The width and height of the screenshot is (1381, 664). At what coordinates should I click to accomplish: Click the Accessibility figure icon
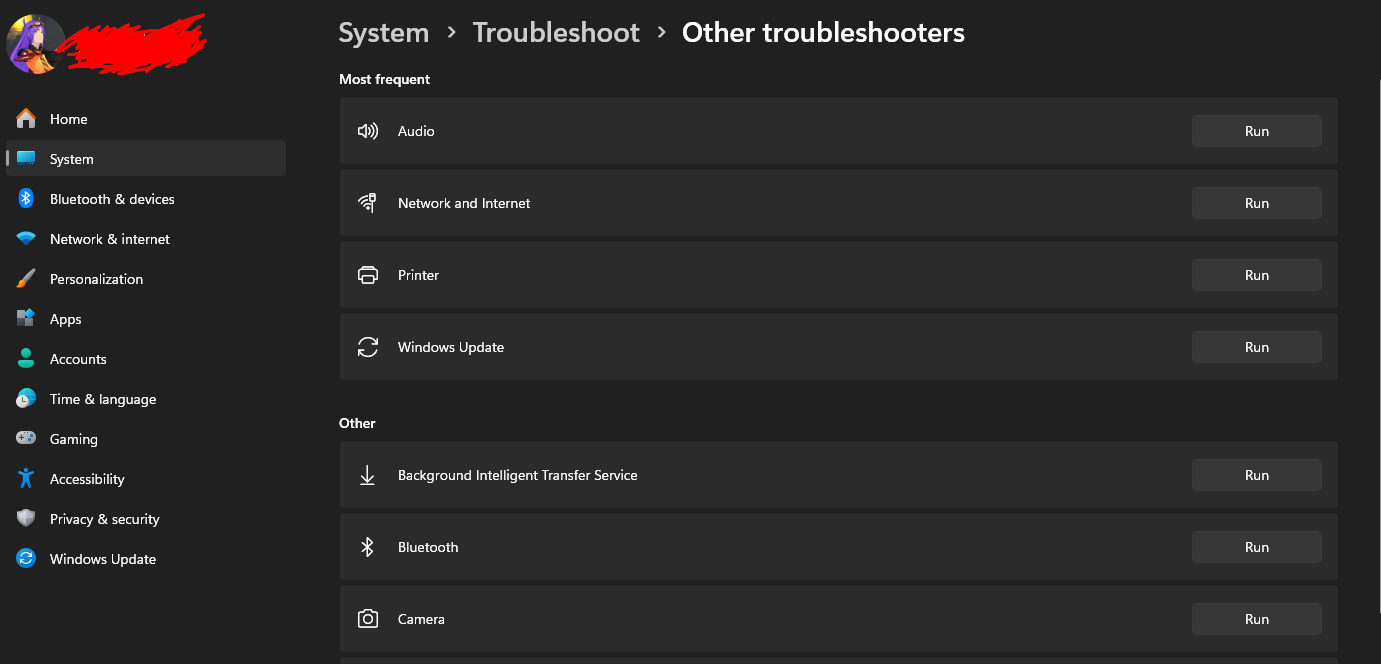(26, 479)
